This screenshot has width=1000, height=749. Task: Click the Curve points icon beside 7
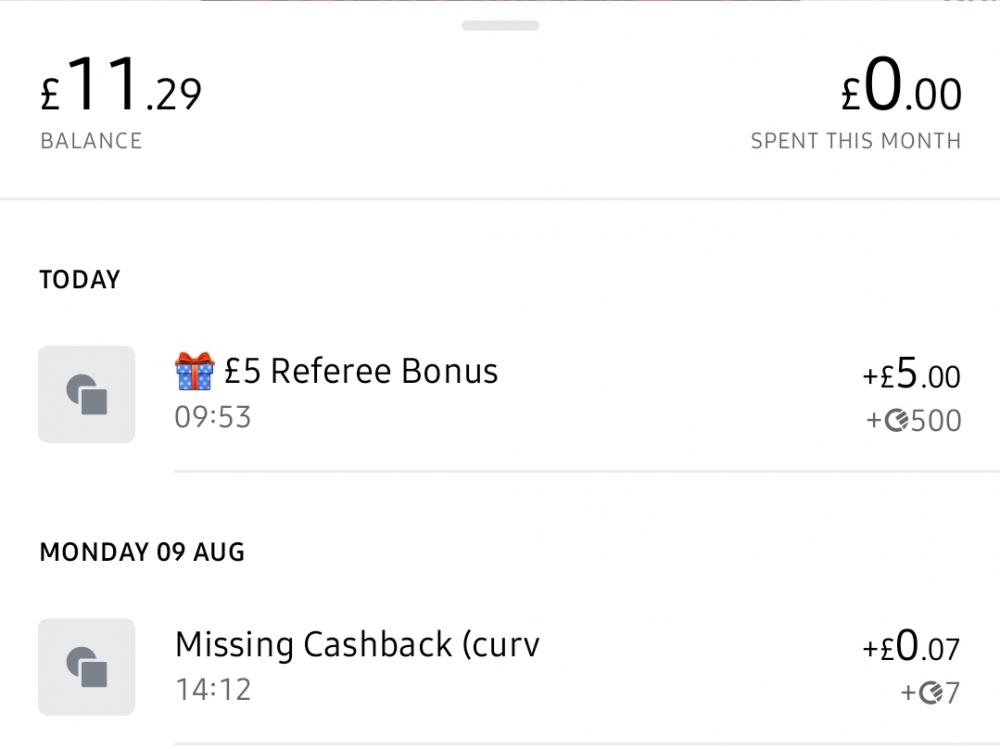pyautogui.click(x=931, y=693)
